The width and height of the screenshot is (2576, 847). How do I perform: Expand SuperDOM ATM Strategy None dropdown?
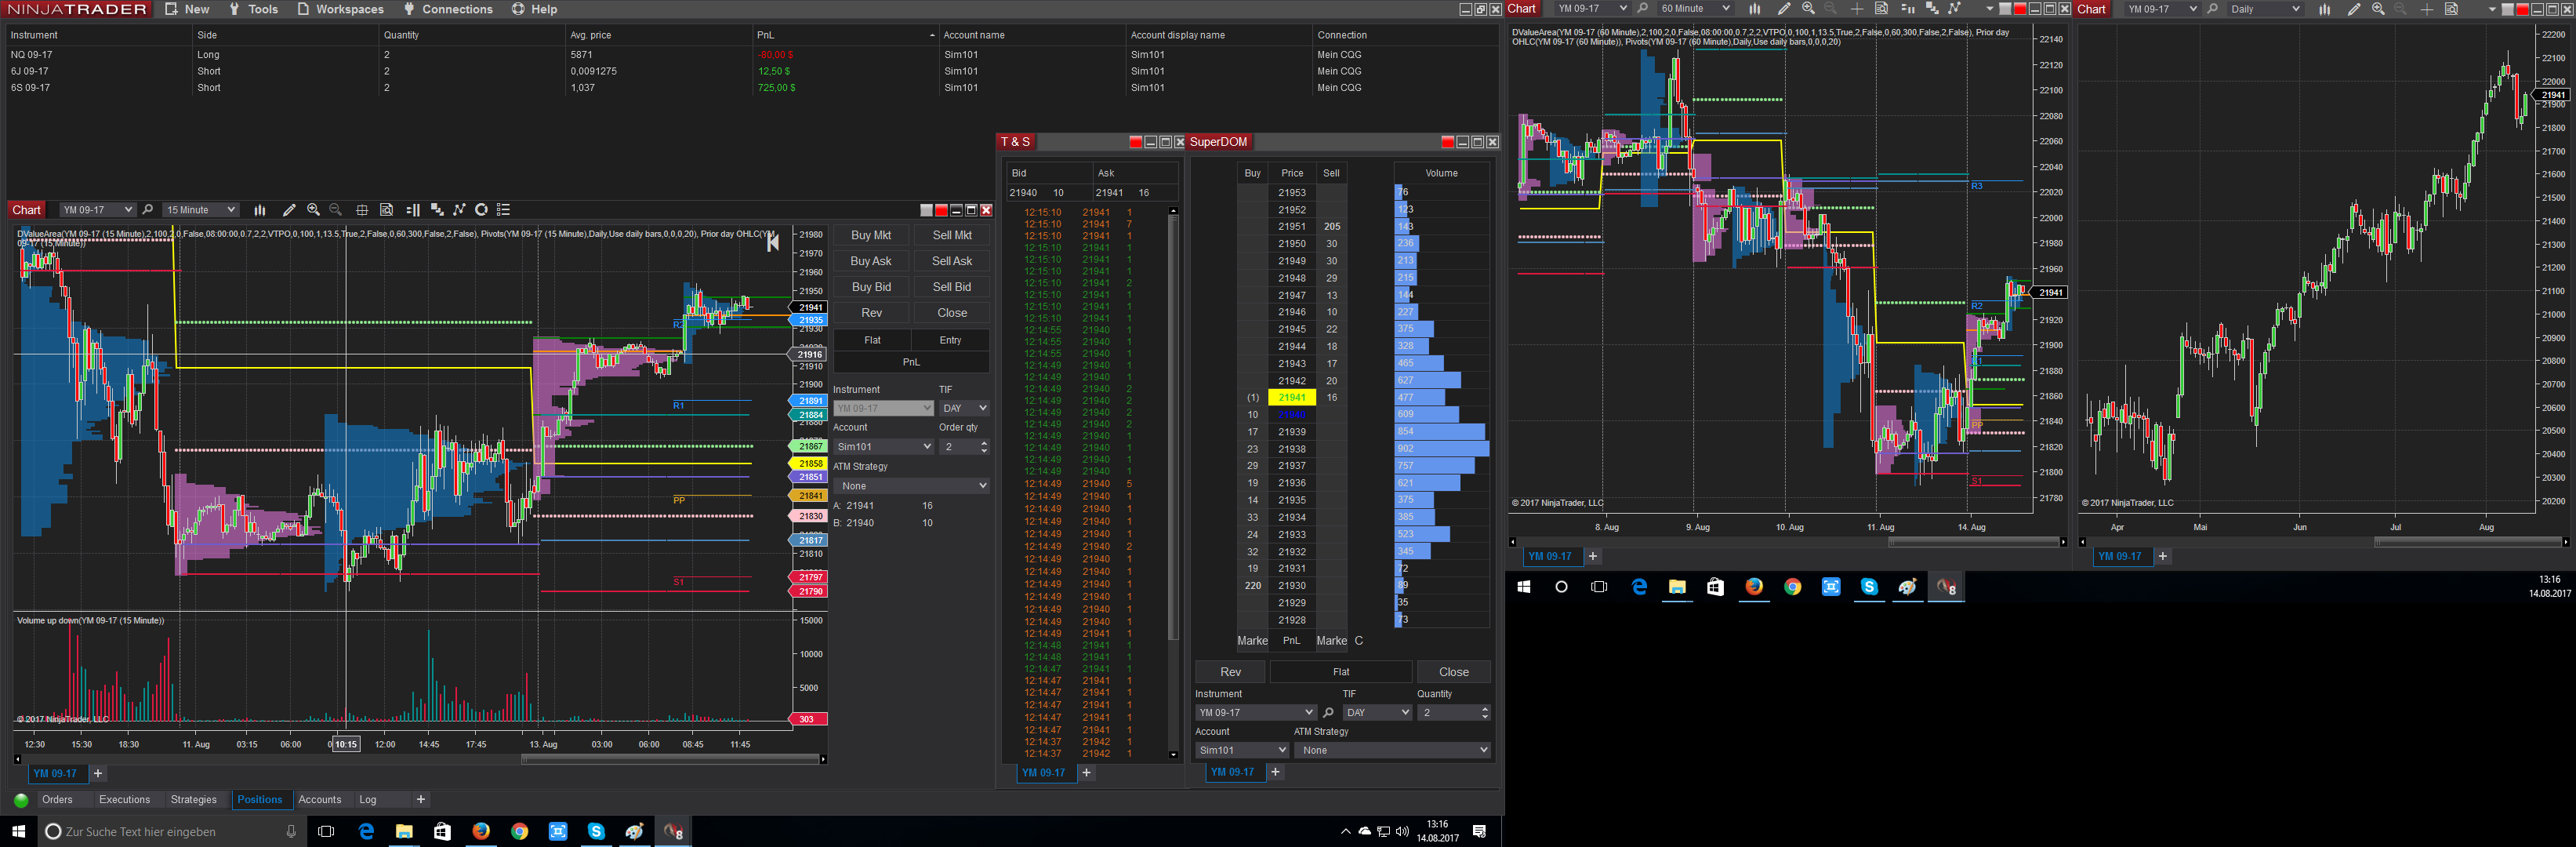(x=1392, y=750)
